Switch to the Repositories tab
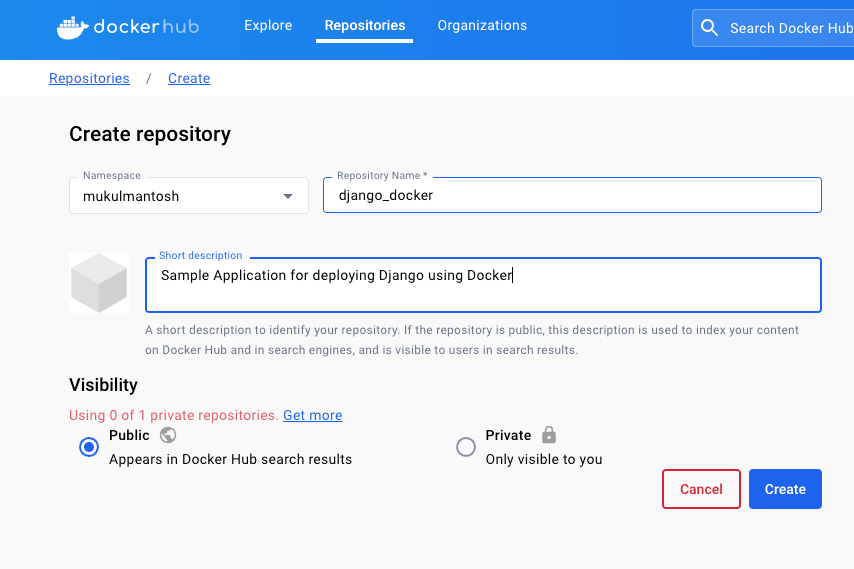Viewport: 854px width, 569px height. [365, 26]
